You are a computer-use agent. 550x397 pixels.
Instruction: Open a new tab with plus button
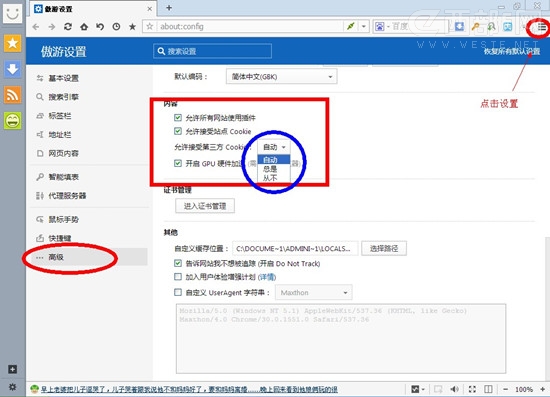(169, 8)
